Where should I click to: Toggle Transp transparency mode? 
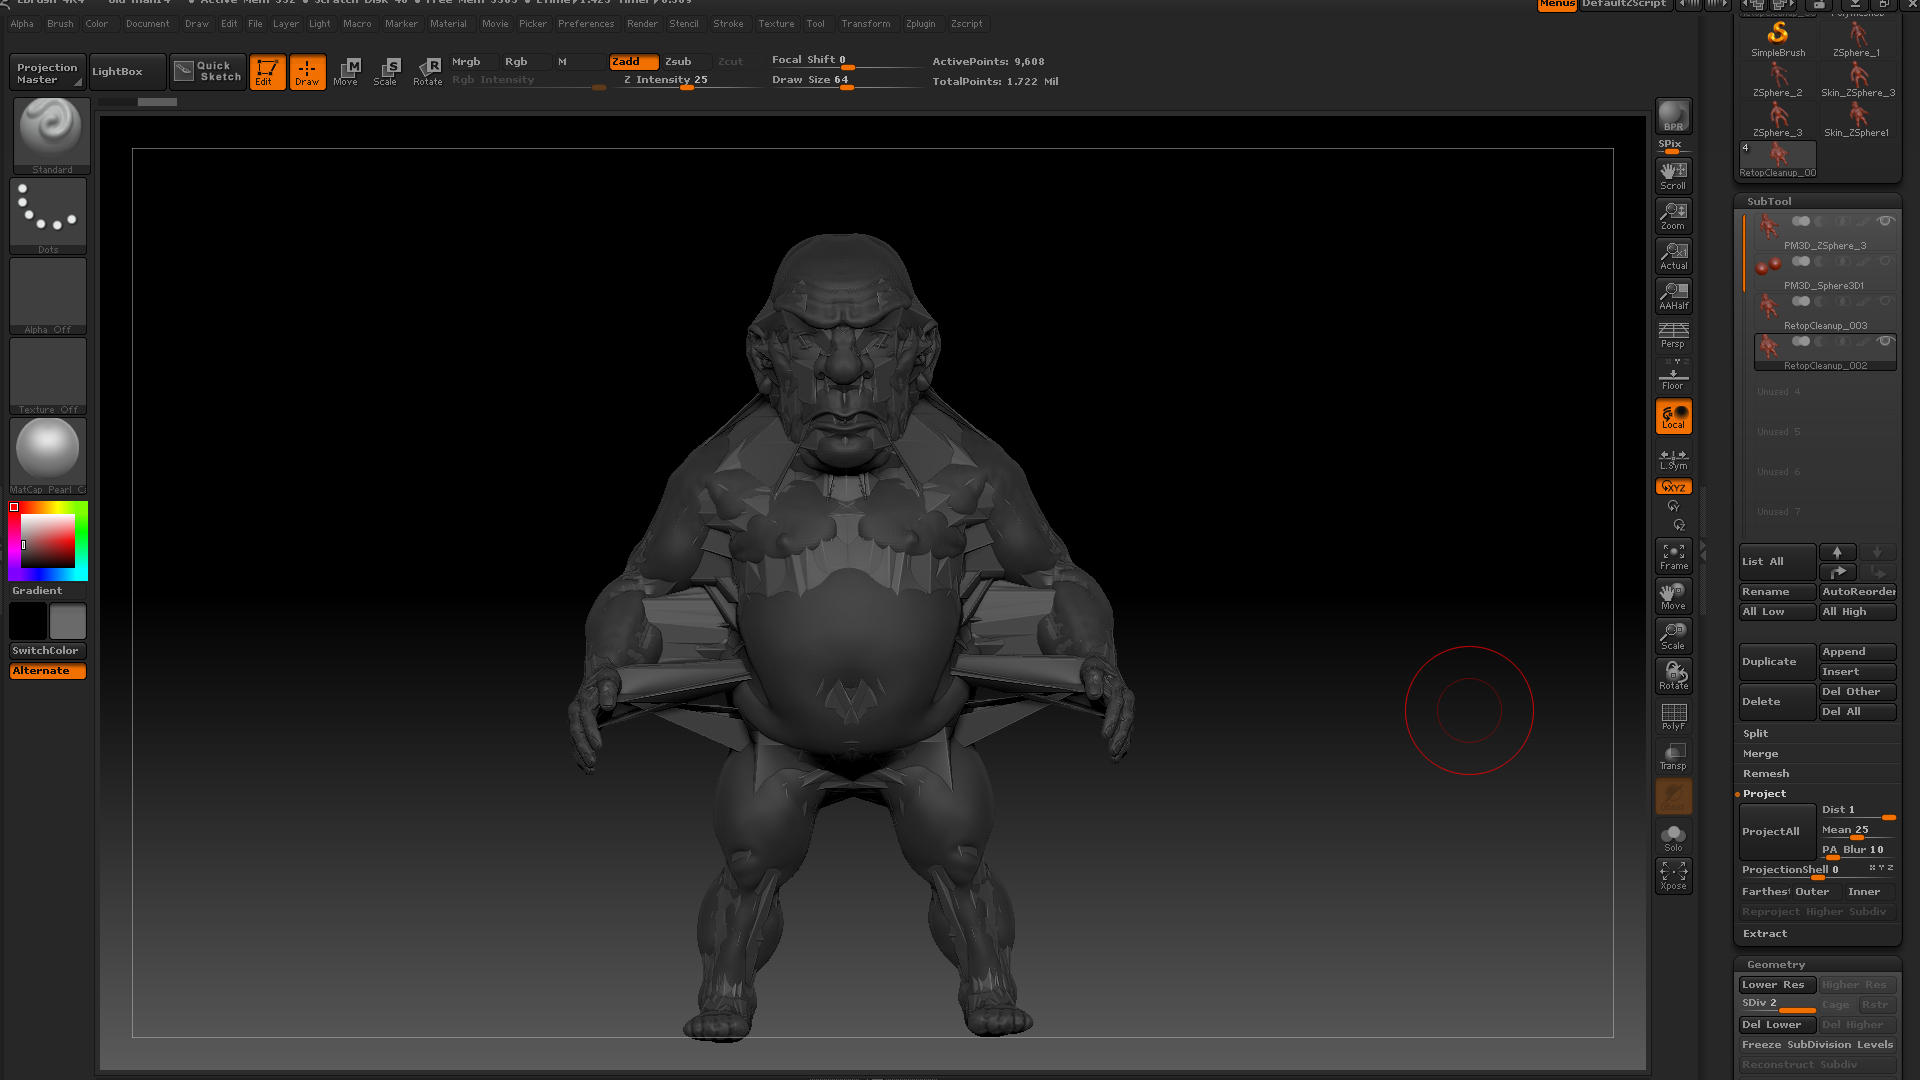coord(1673,756)
